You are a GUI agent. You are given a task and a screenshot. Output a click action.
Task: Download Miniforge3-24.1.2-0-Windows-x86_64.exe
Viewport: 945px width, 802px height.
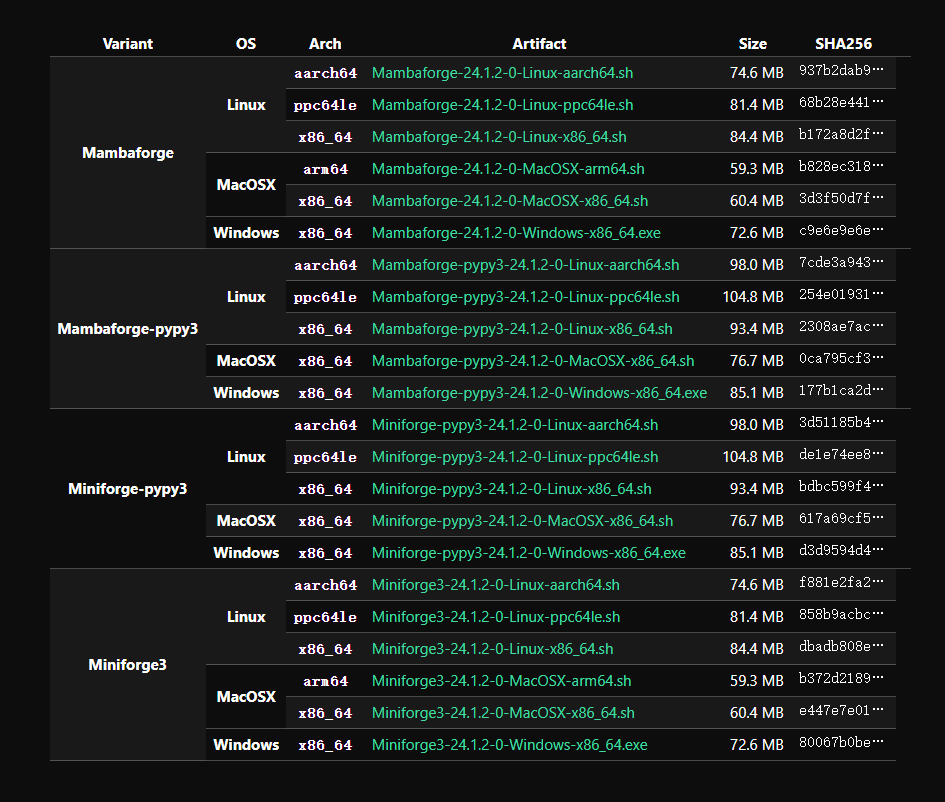(x=509, y=745)
